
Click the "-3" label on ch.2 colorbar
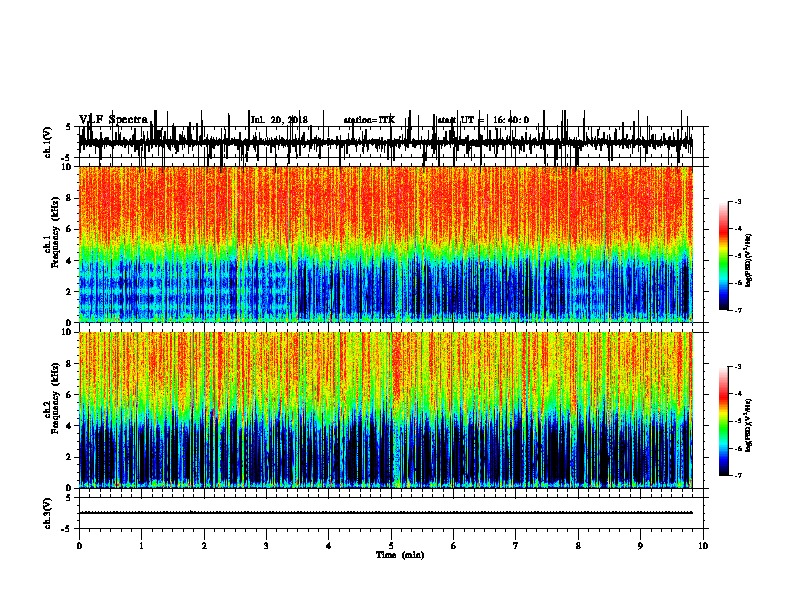click(738, 367)
